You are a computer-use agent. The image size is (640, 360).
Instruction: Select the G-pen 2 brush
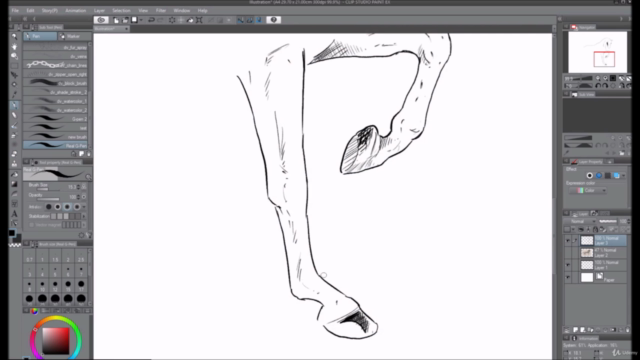[x=56, y=119]
